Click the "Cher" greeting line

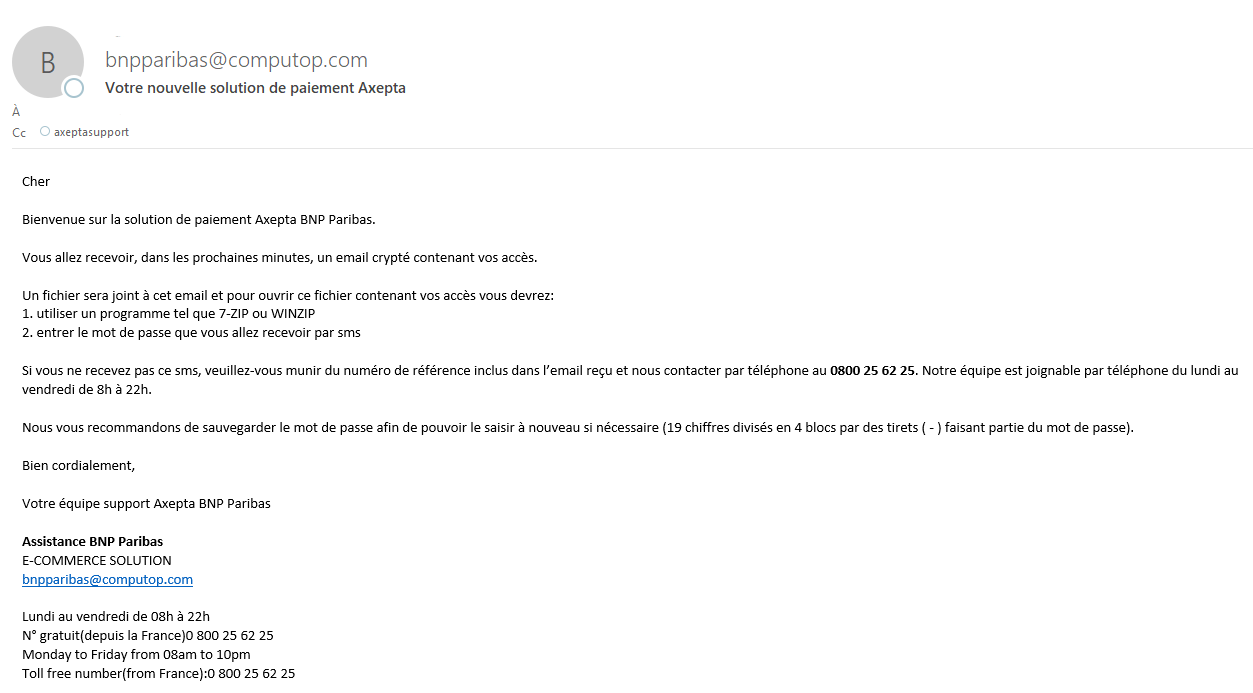[x=36, y=182]
